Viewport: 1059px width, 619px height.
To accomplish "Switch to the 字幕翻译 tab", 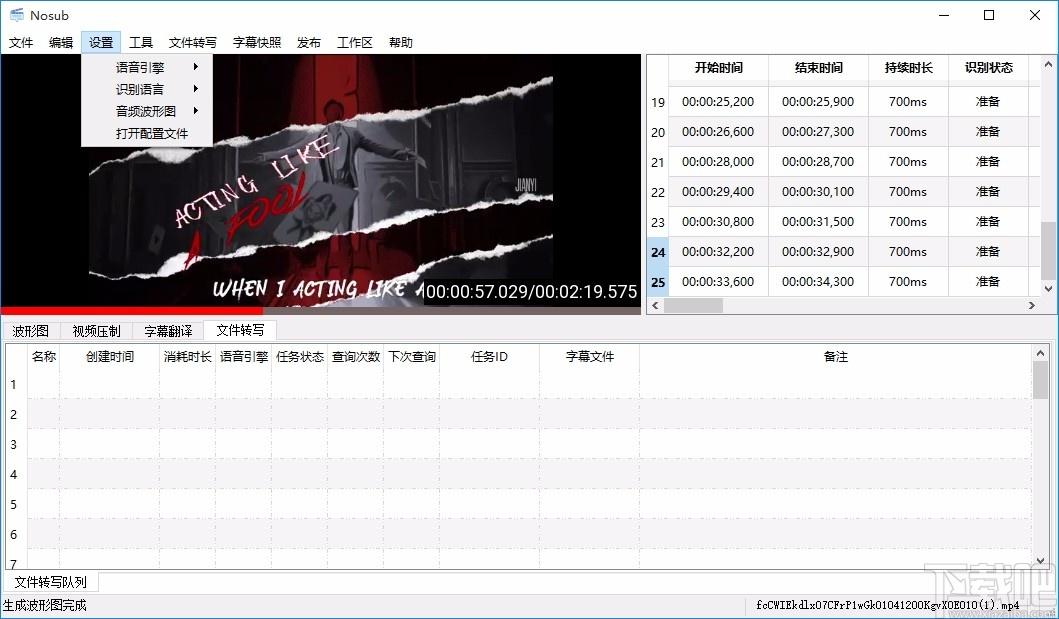I will pos(168,331).
